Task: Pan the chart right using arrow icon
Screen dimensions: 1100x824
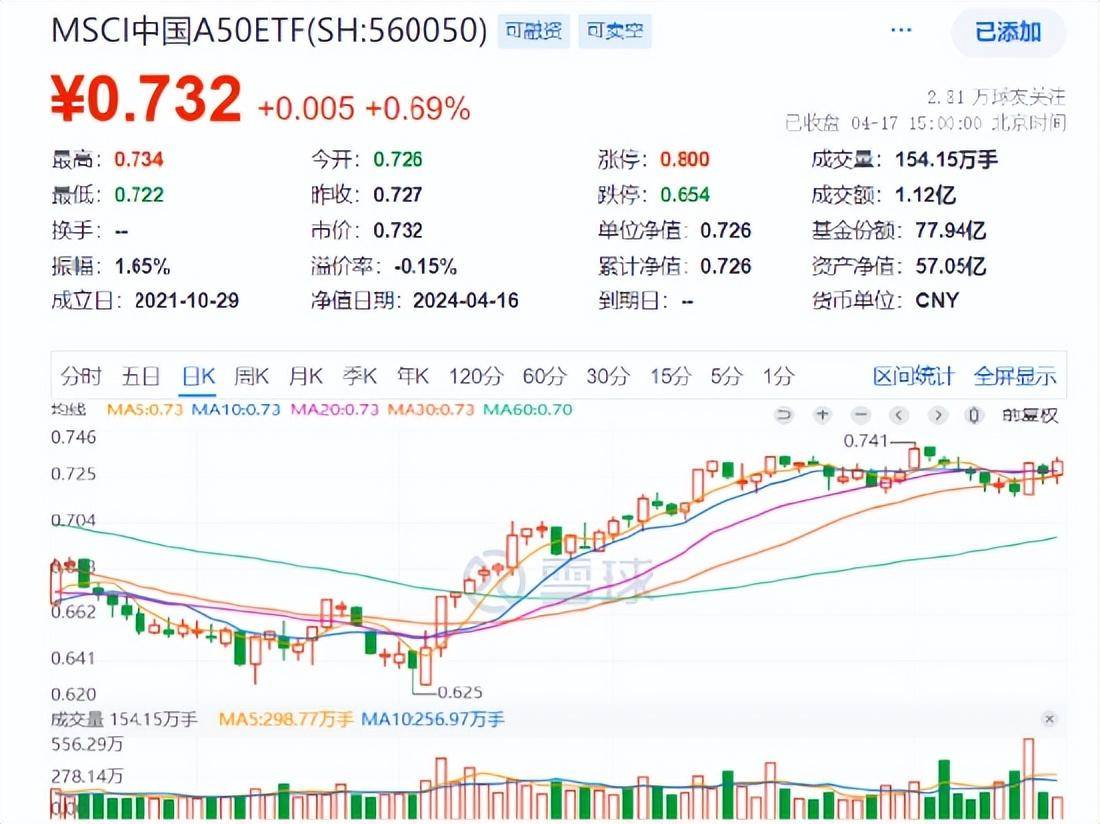Action: click(x=937, y=413)
